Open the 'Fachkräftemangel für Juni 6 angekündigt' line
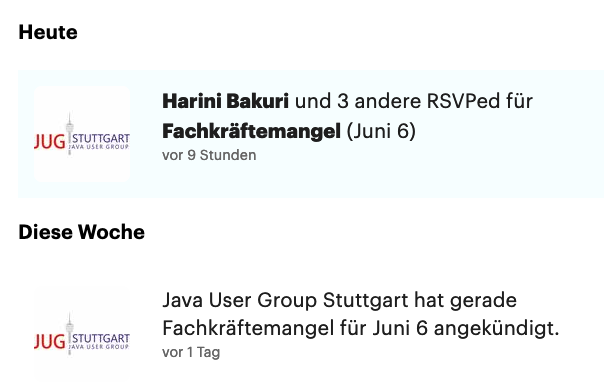Viewport: 604px width, 391px height. 361,328
